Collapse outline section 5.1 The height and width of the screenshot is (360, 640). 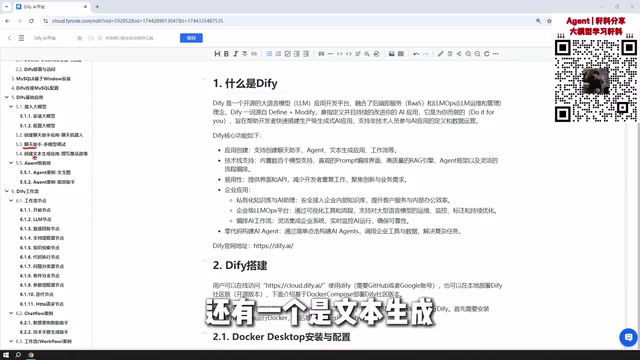click(11, 107)
